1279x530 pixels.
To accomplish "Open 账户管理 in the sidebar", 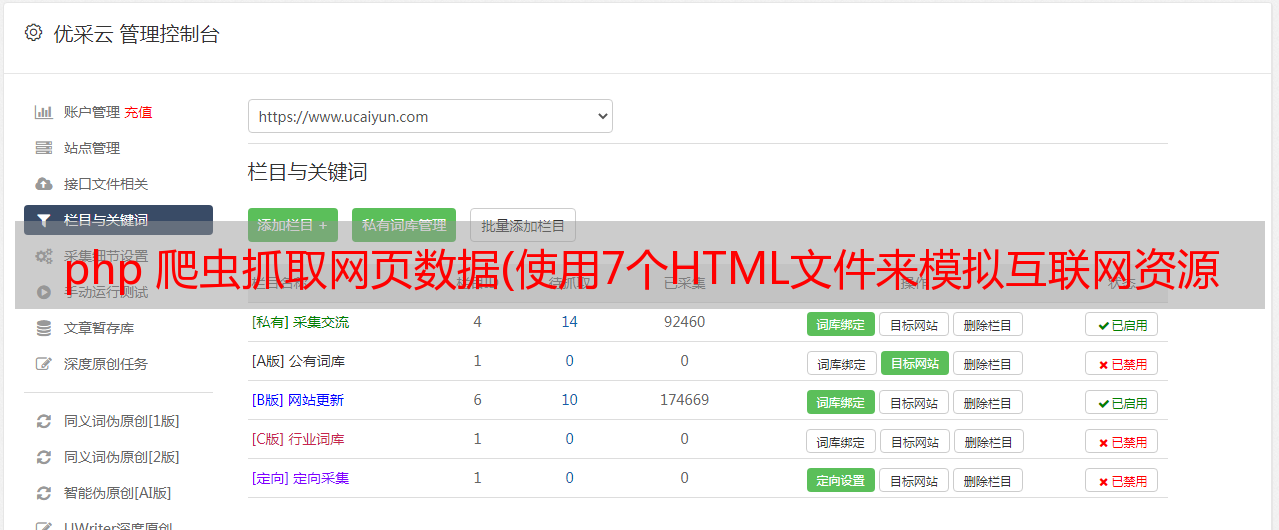I will (92, 112).
